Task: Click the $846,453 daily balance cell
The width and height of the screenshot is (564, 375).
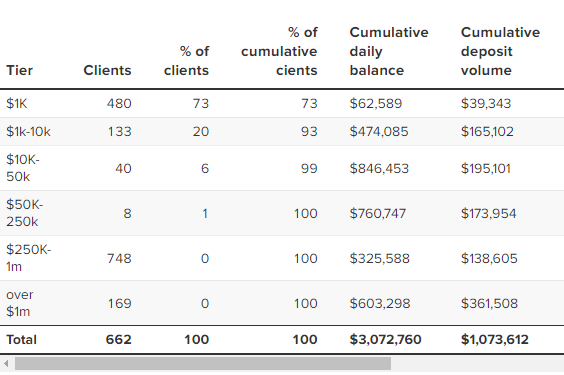Action: pos(379,168)
